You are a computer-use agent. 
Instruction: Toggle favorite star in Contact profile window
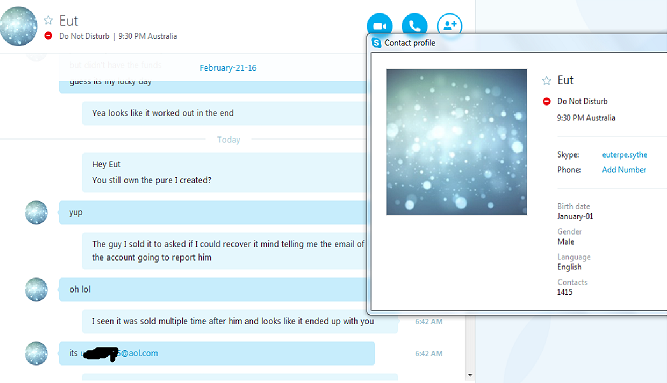click(547, 80)
